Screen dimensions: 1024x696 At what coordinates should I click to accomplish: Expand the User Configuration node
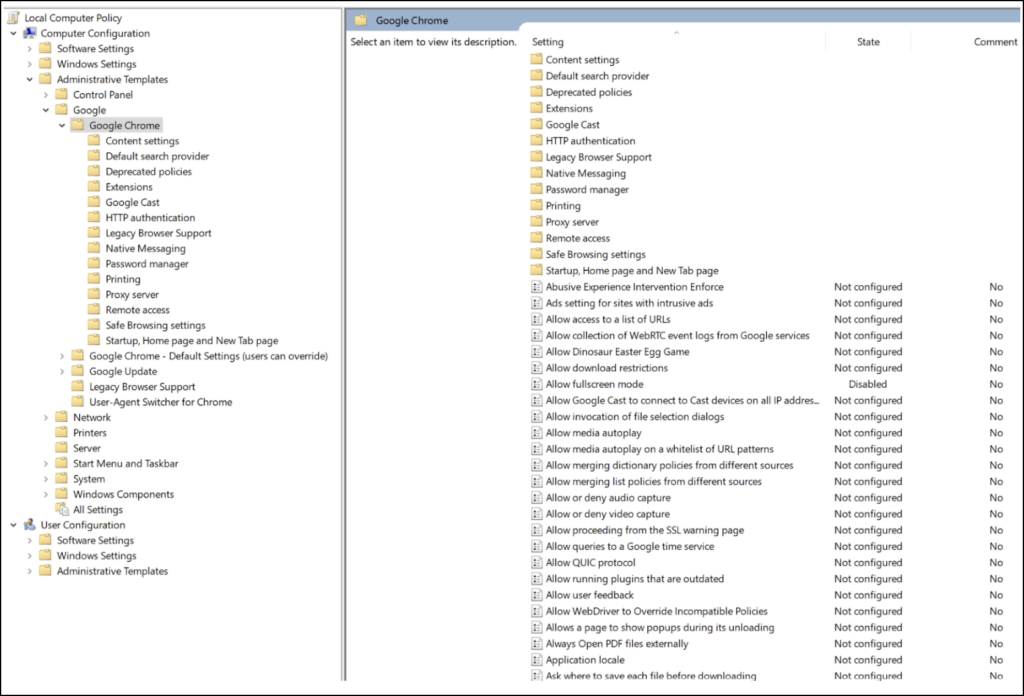coord(12,525)
